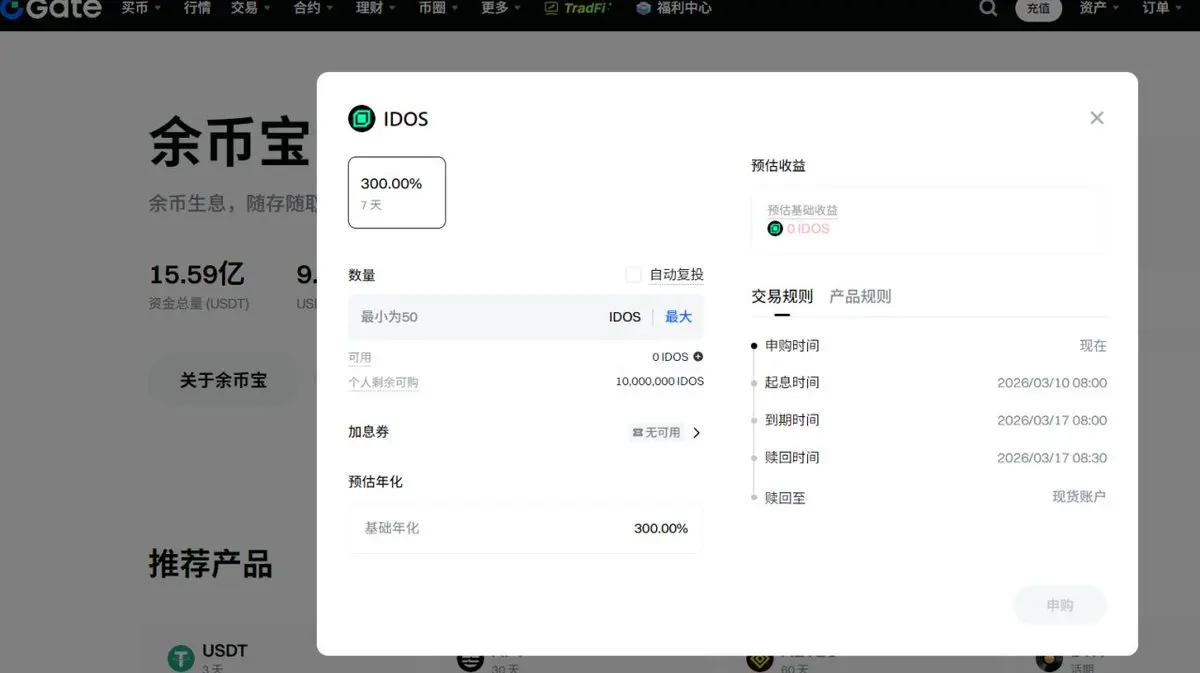Click the TradFi chart icon
The image size is (1200, 673).
click(x=552, y=8)
